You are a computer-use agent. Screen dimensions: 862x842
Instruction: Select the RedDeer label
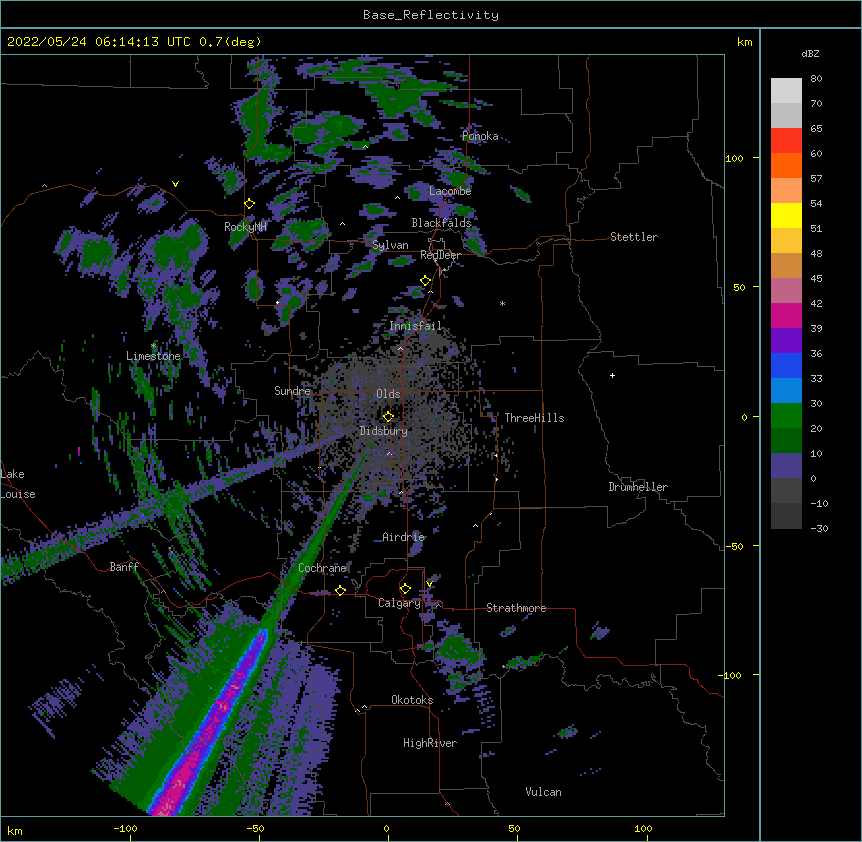[x=440, y=255]
